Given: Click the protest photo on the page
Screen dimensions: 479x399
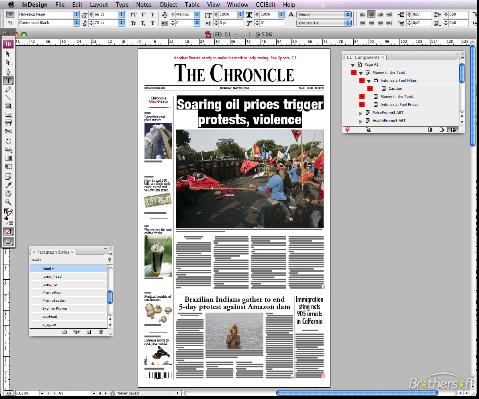Looking at the screenshot, I should tap(250, 179).
